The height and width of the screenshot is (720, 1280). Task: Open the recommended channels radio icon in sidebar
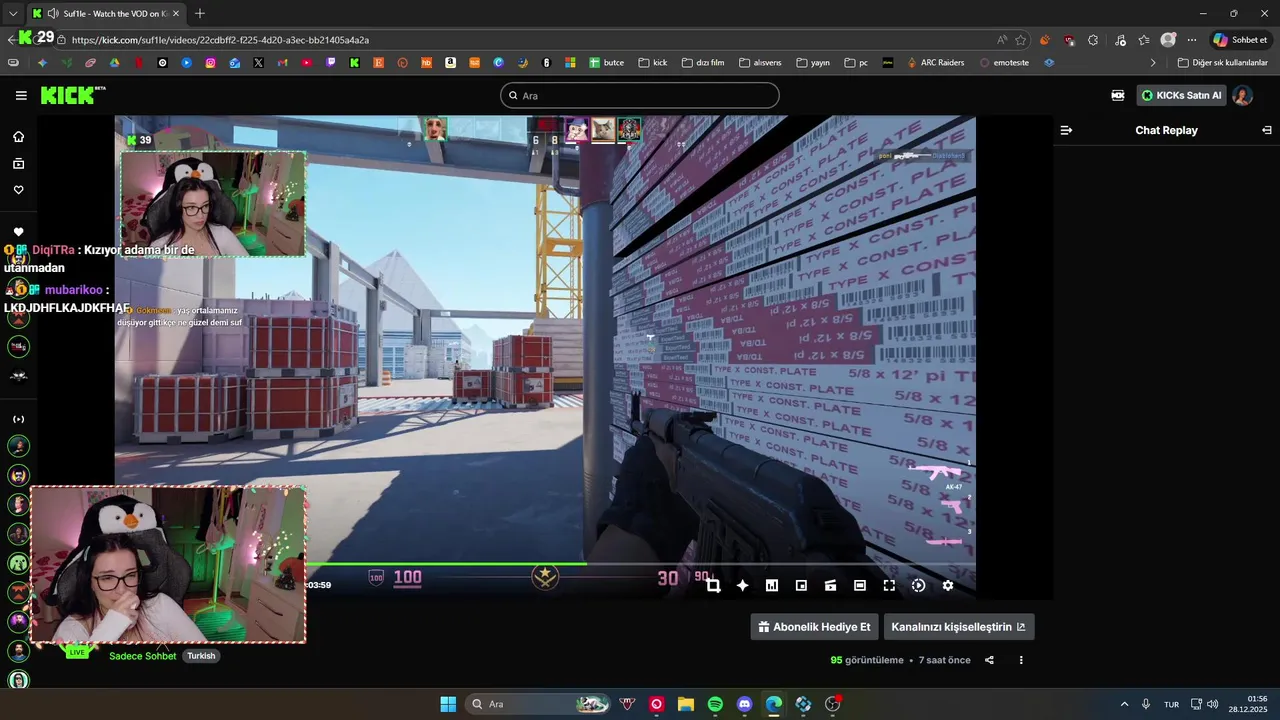[x=18, y=419]
